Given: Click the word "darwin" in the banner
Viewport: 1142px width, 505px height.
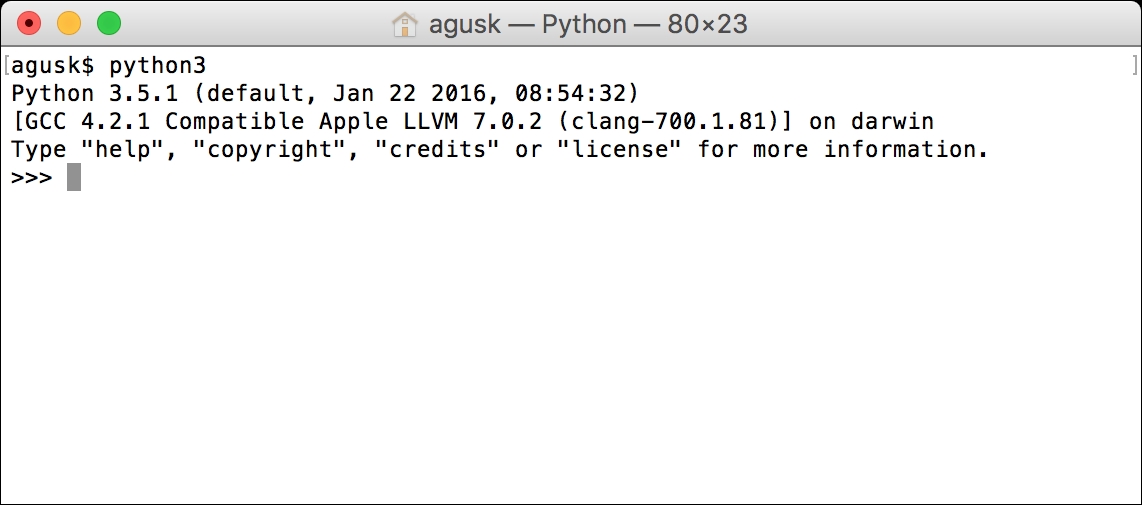Looking at the screenshot, I should coord(892,121).
